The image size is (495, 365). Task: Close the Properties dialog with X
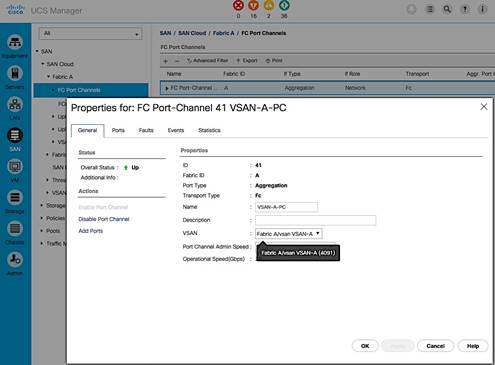coord(484,107)
